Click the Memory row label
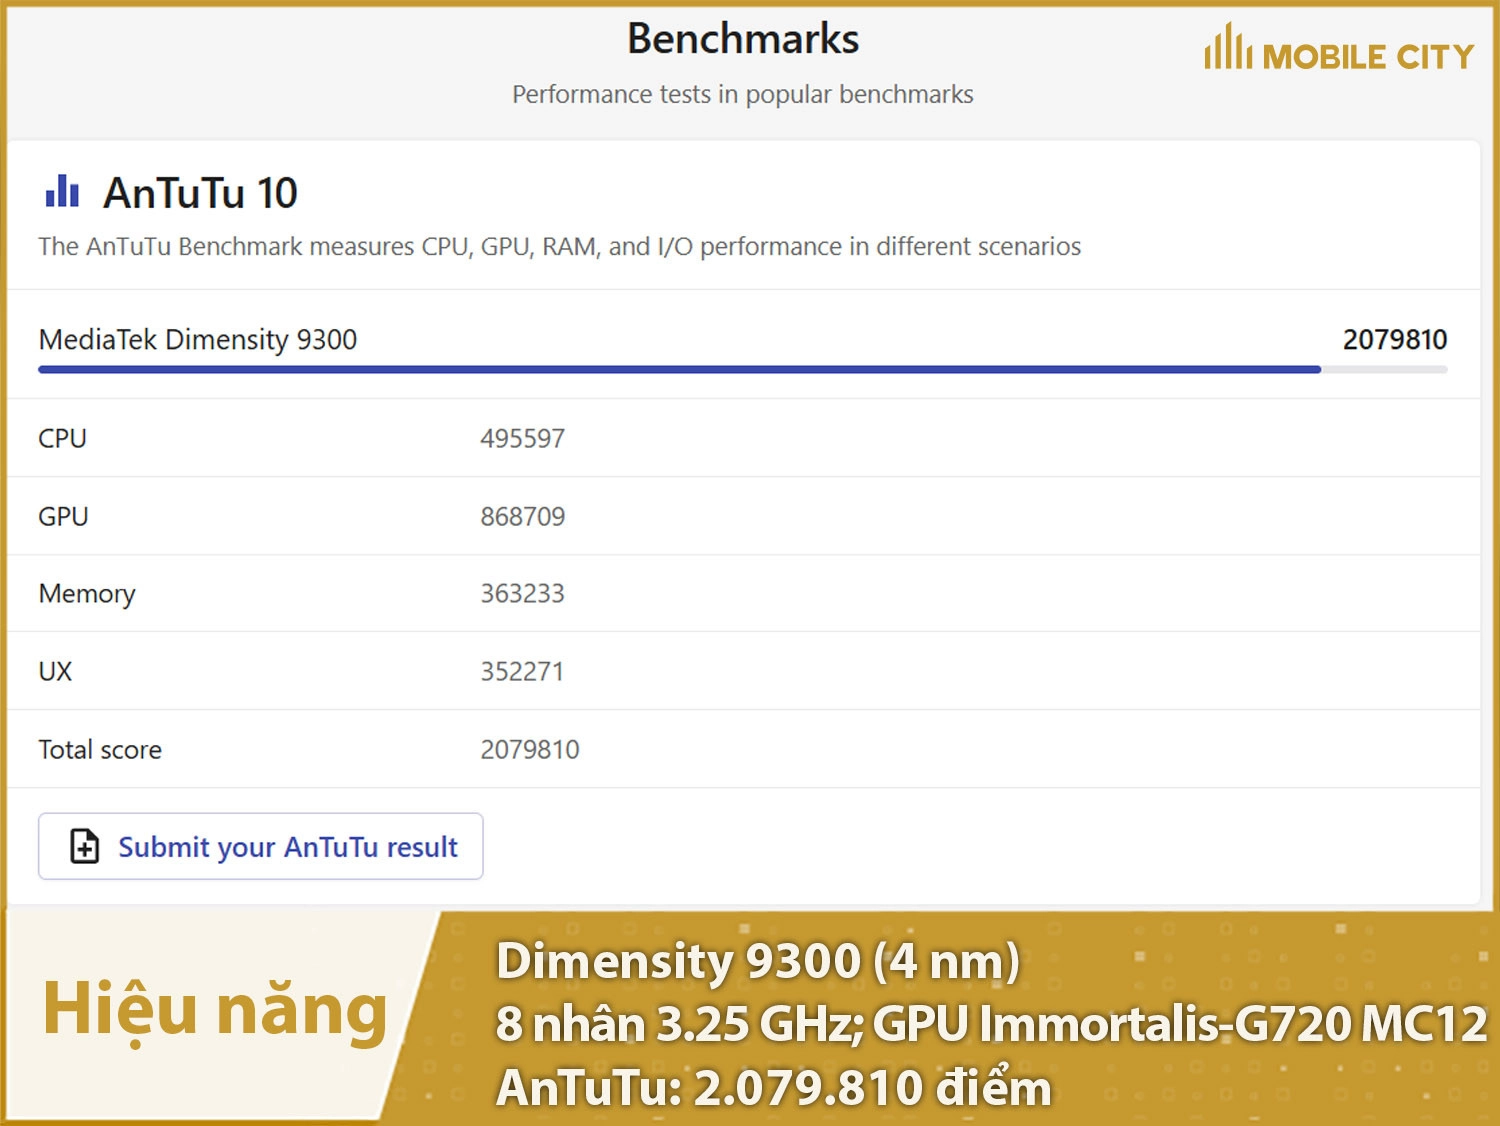The width and height of the screenshot is (1500, 1126). 87,594
